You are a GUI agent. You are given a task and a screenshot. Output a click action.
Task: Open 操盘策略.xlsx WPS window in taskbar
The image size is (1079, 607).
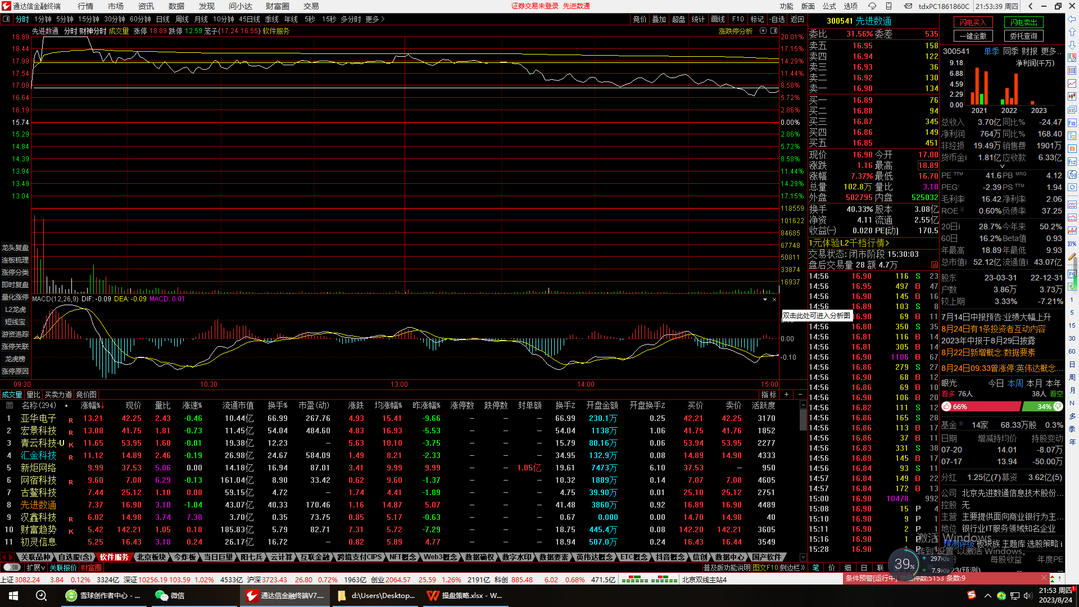(464, 595)
